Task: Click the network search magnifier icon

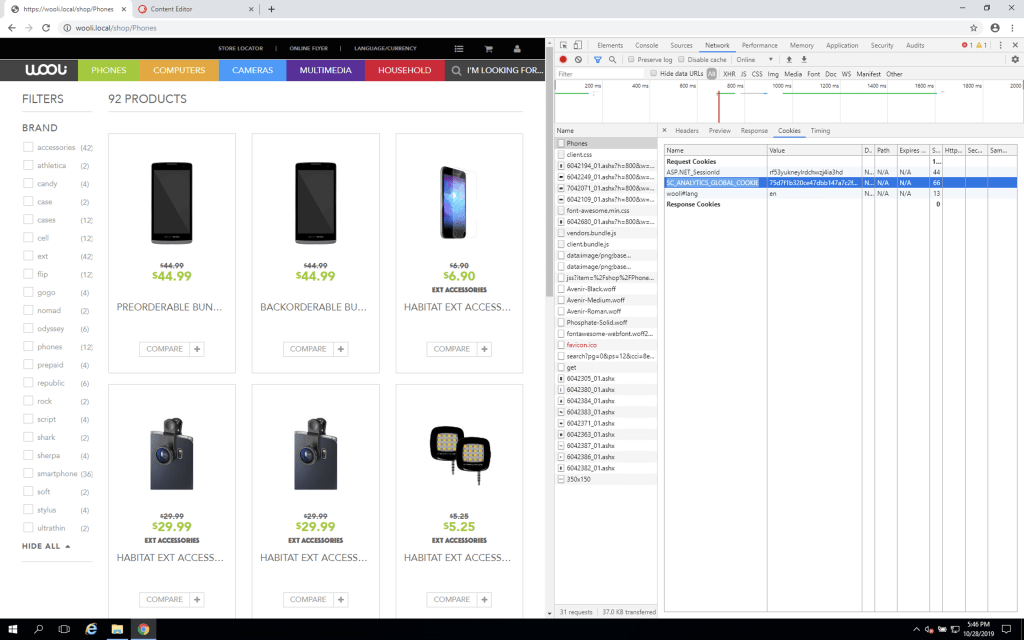Action: [x=613, y=59]
